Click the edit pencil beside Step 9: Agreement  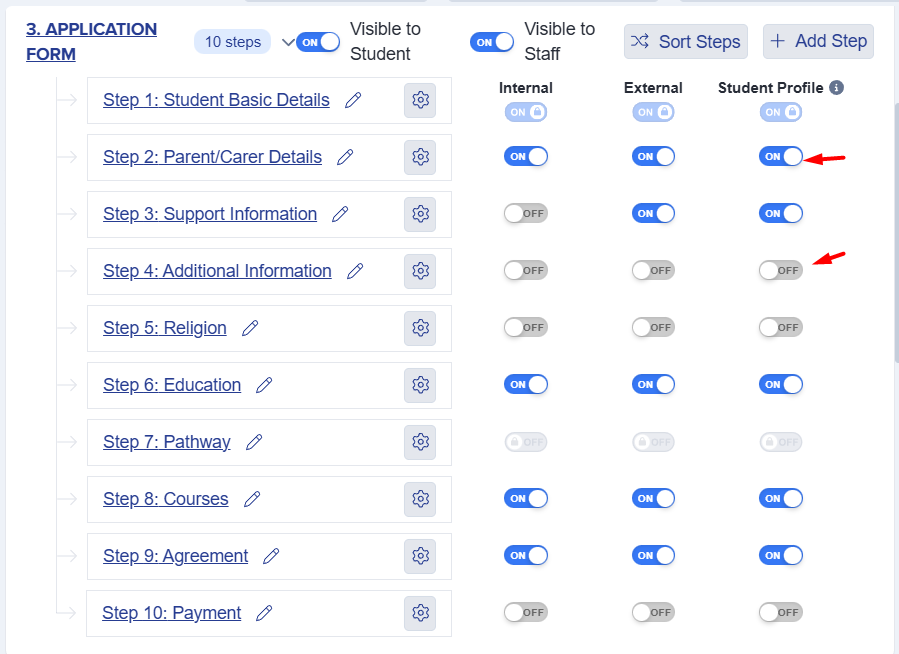[271, 556]
